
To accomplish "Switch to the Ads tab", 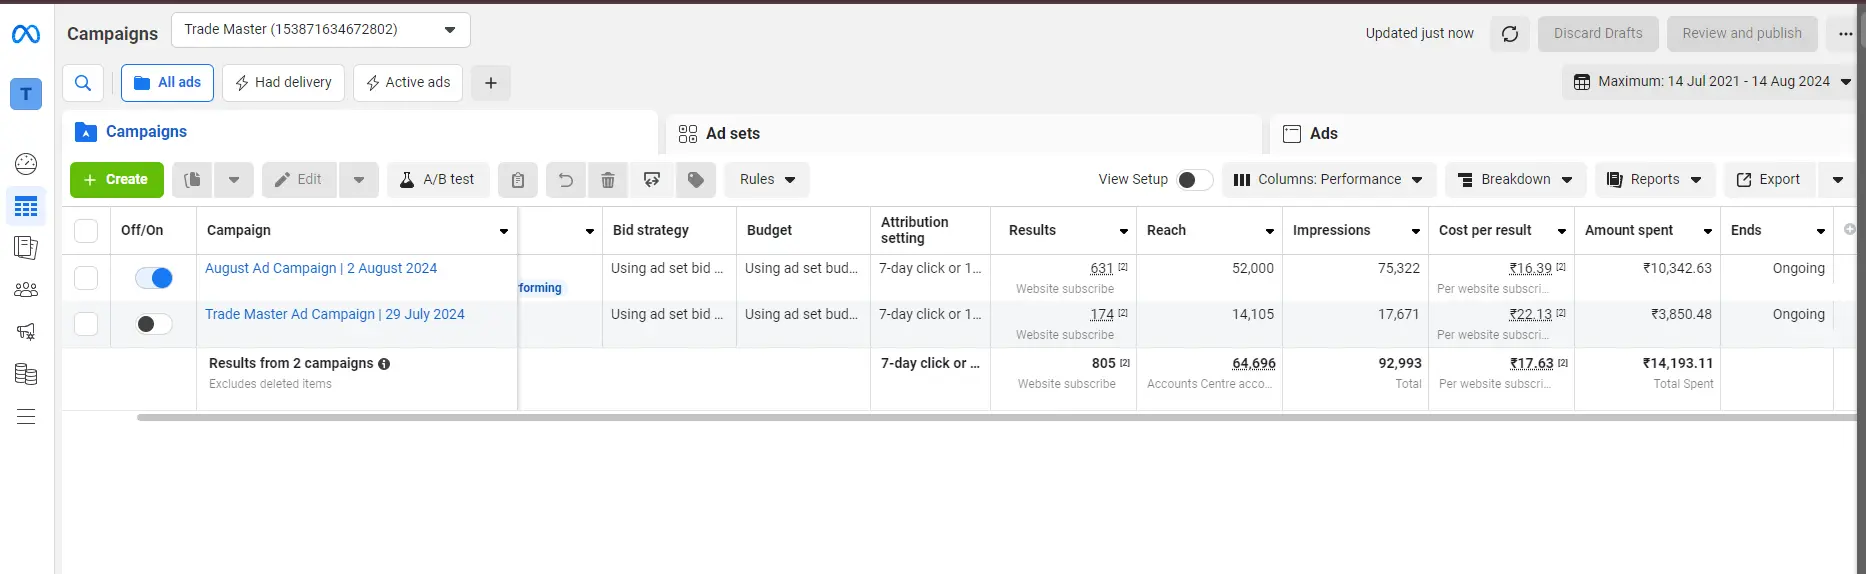I will click(1562, 134).
